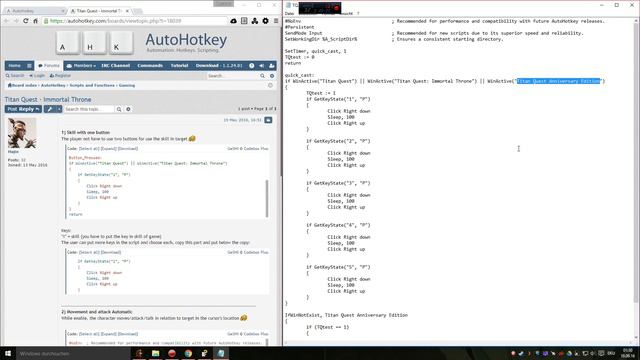Open the Tutorial nav link

coord(179,66)
